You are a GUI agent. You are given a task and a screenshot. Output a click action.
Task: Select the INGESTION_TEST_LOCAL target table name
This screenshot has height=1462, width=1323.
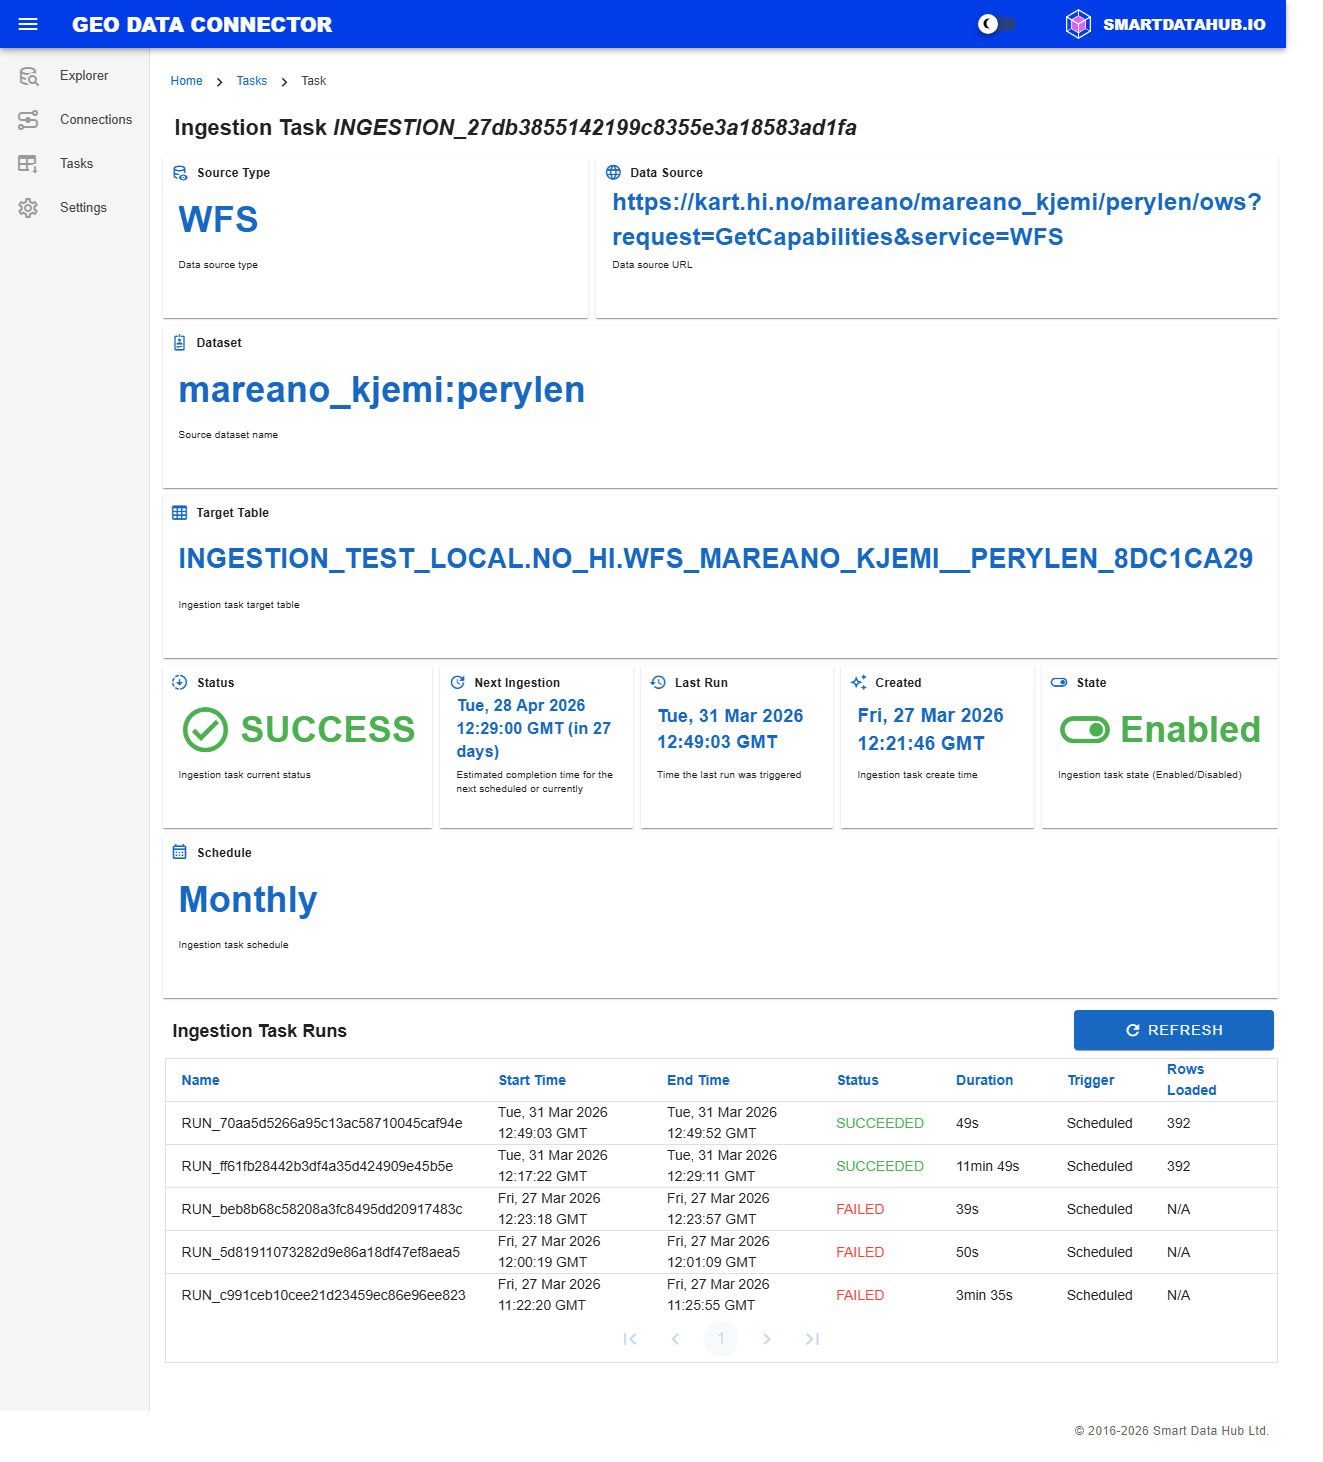coord(716,559)
